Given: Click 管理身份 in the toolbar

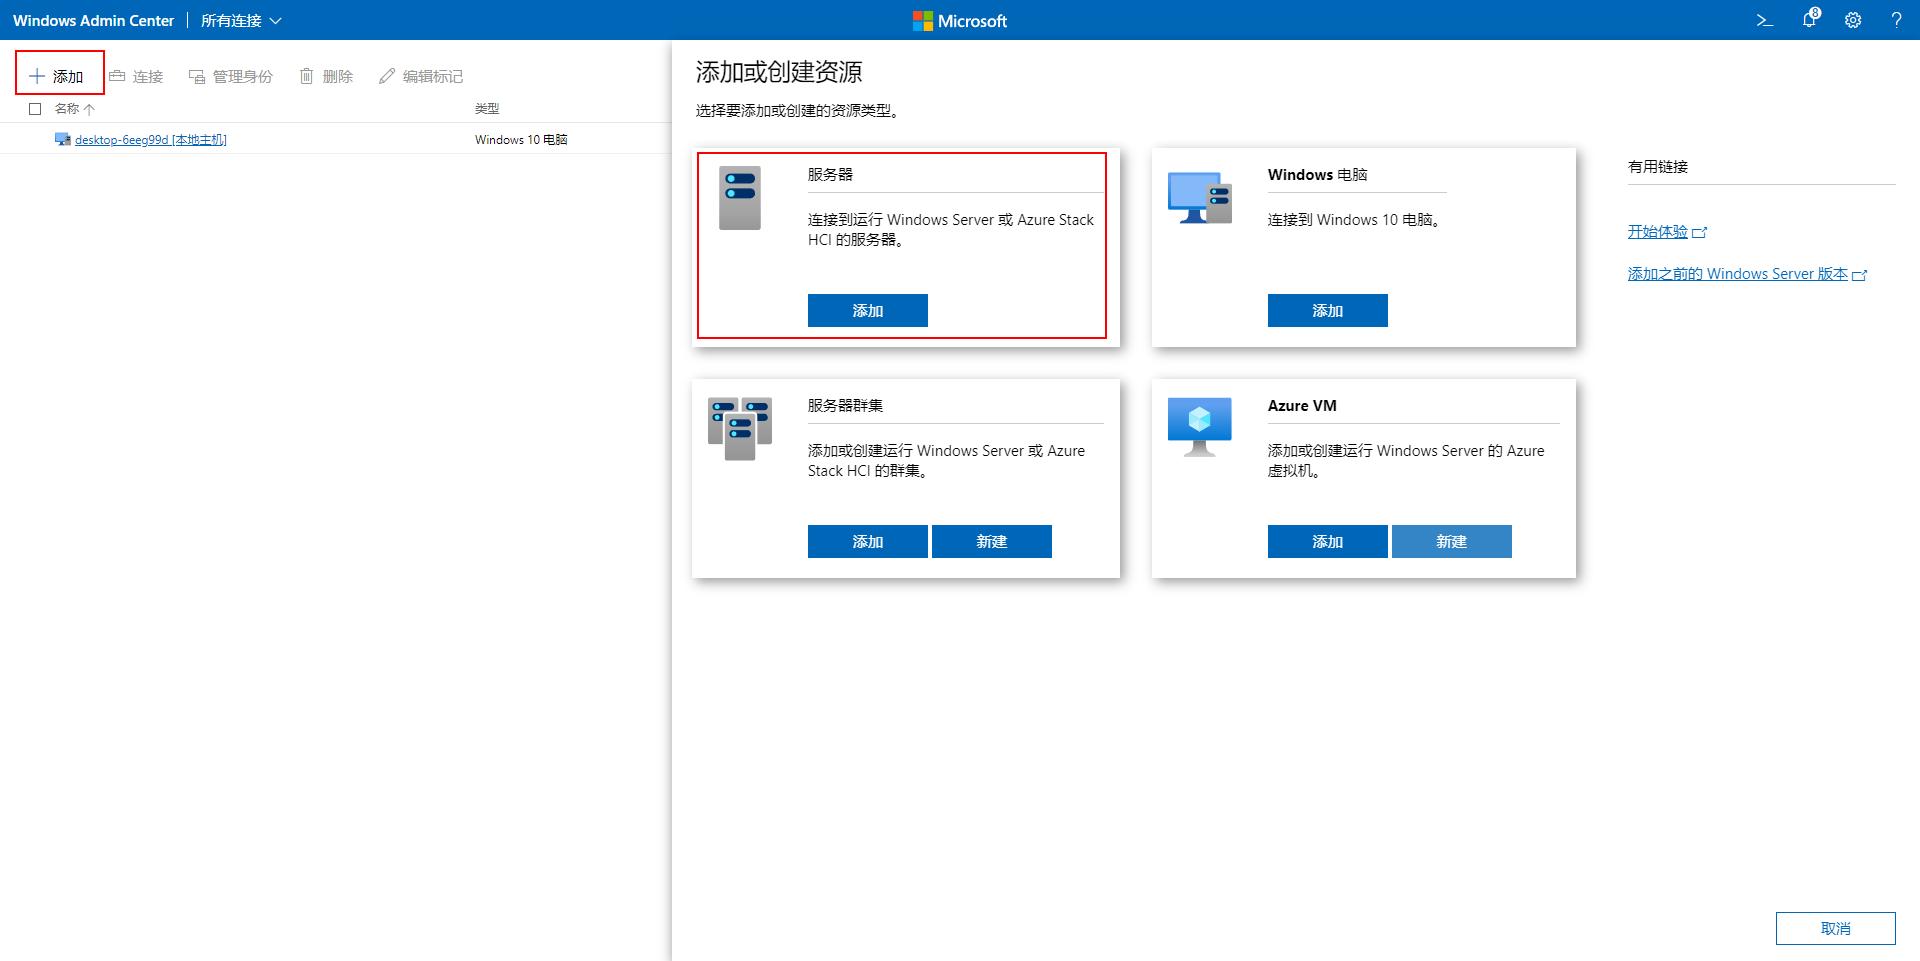Looking at the screenshot, I should (x=230, y=76).
